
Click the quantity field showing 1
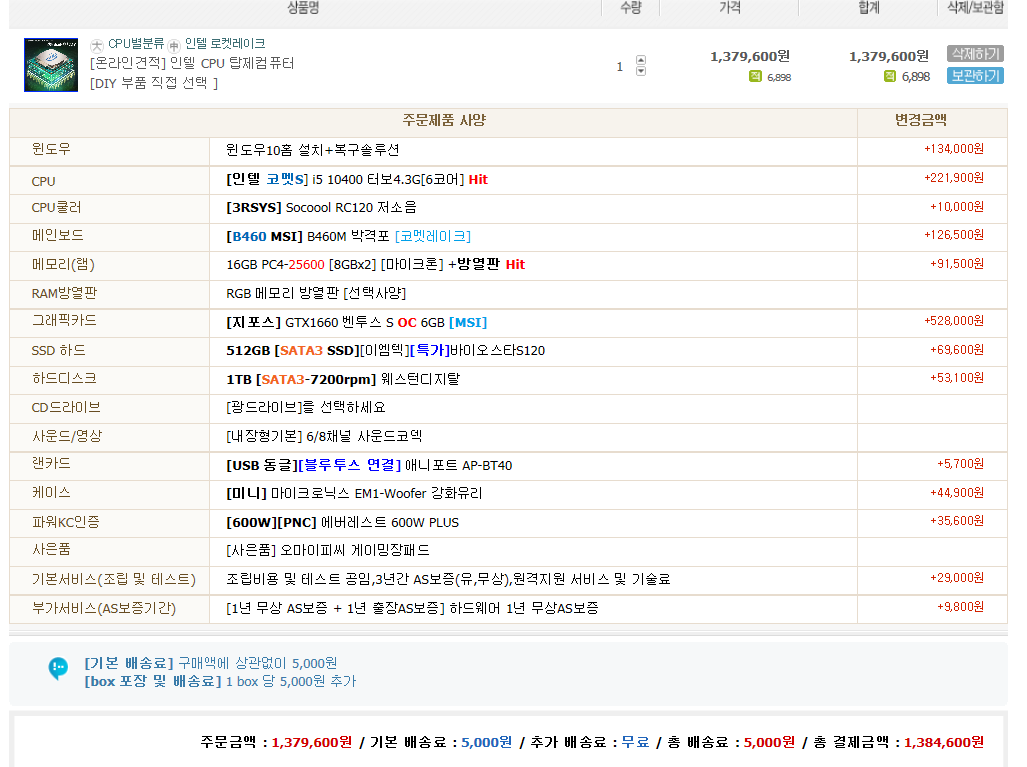pos(620,67)
